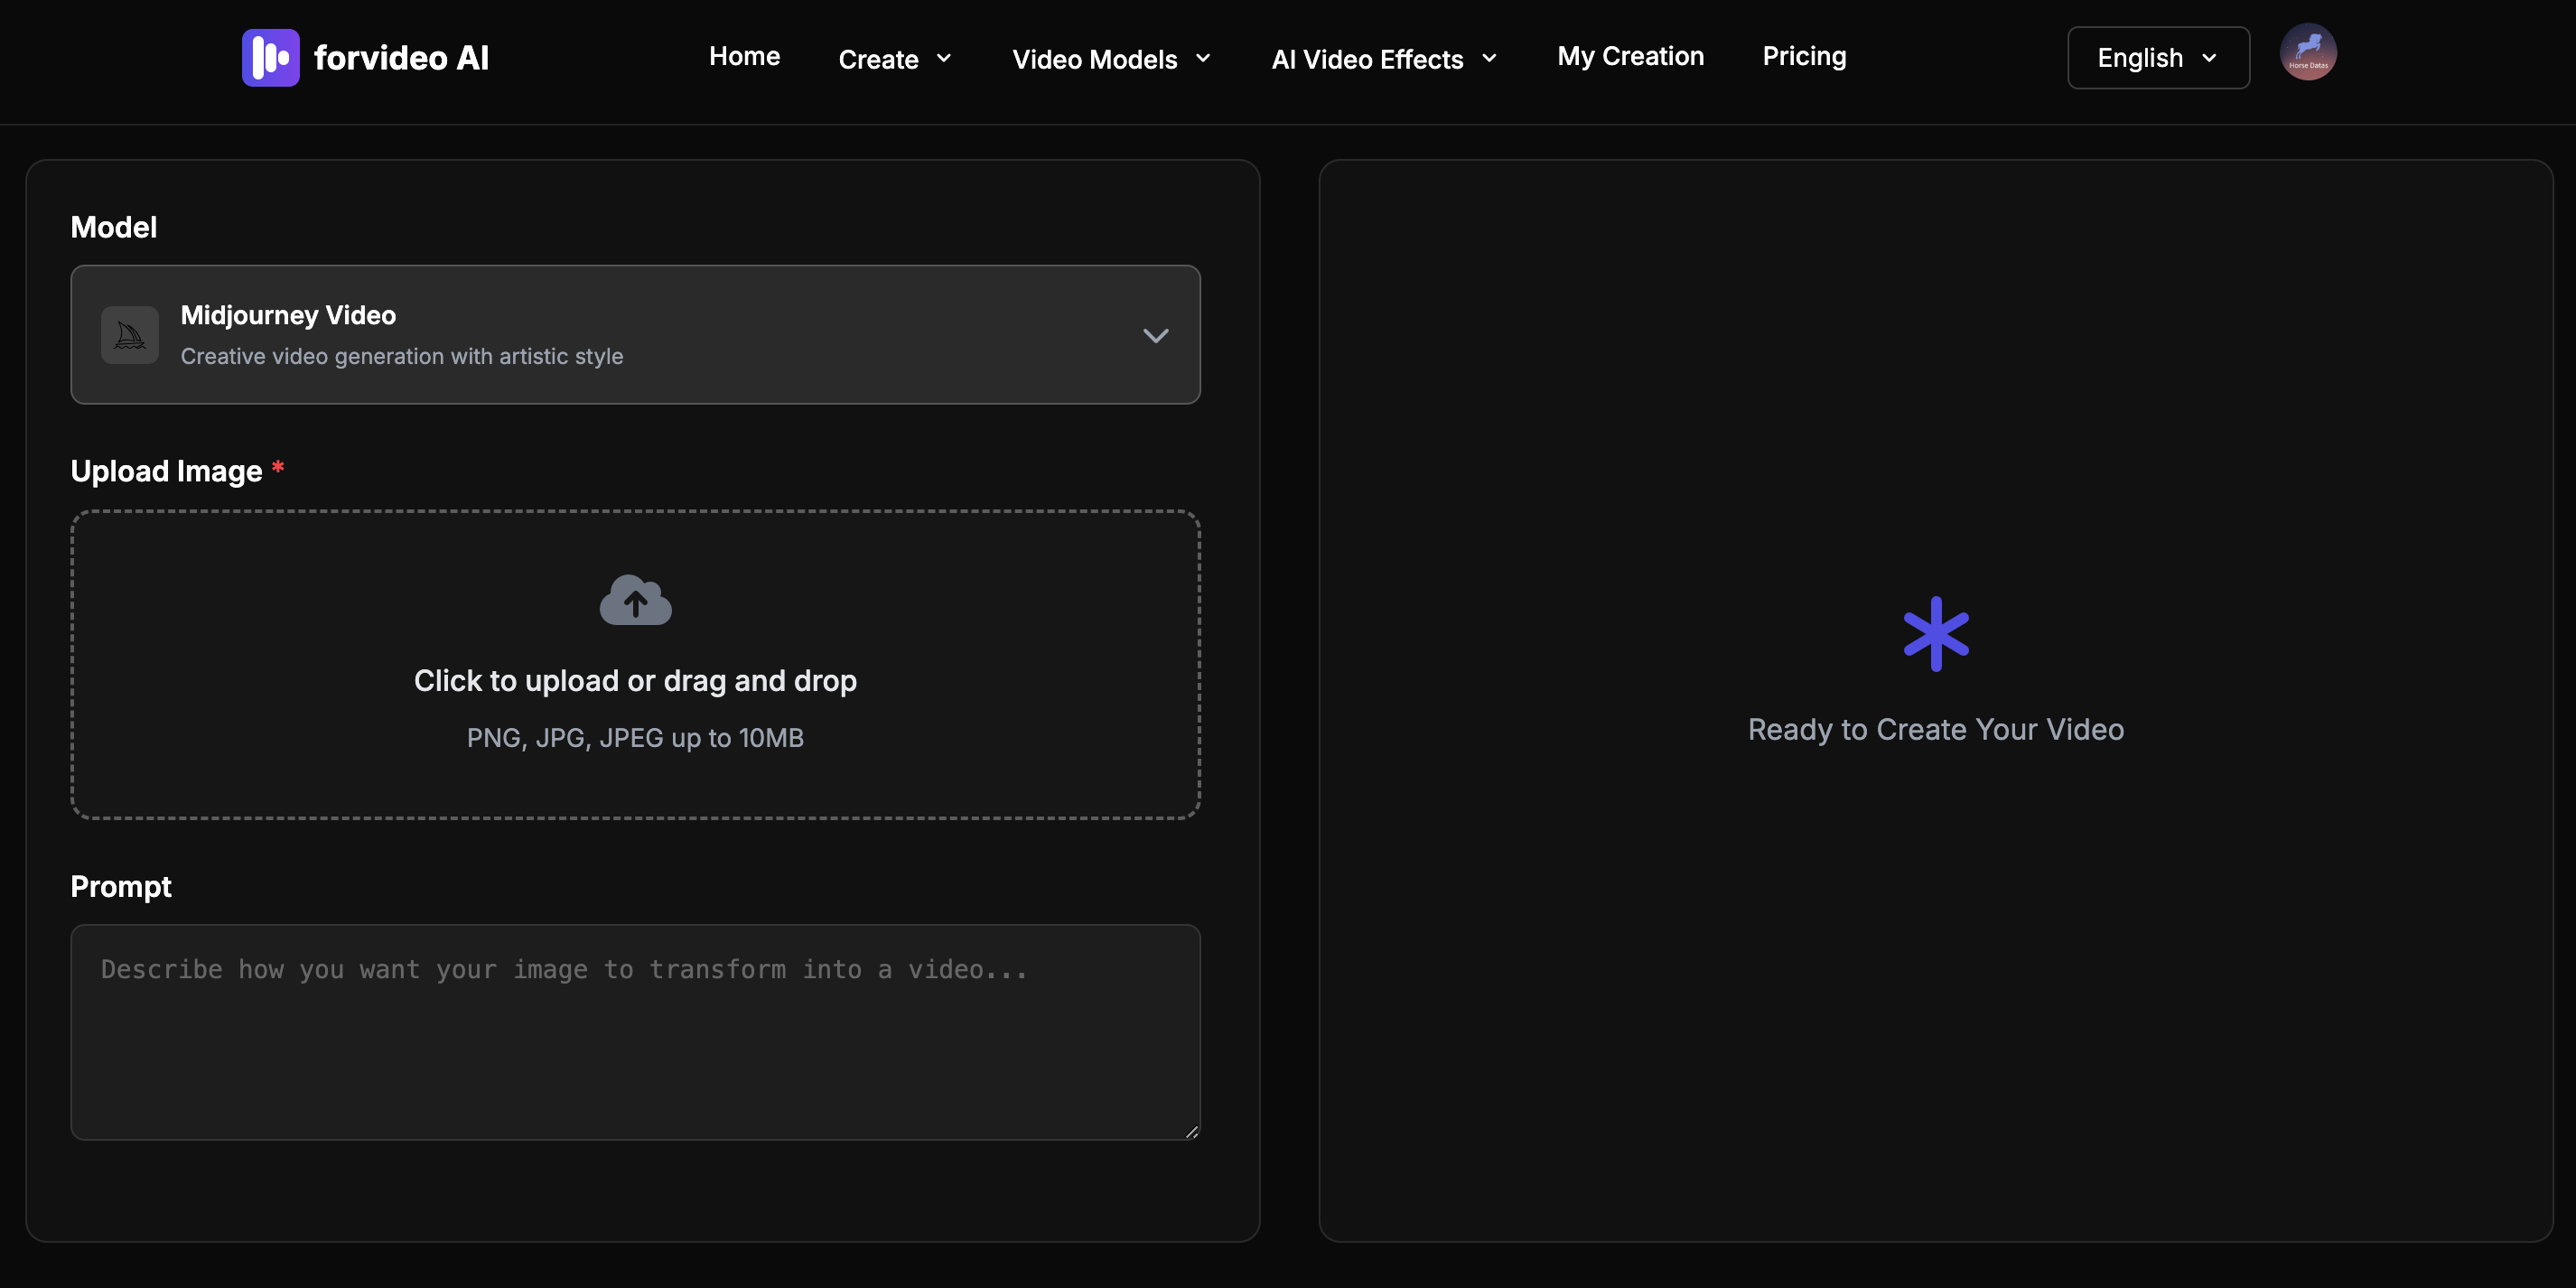Open the Midjourney Video model selector

point(635,335)
